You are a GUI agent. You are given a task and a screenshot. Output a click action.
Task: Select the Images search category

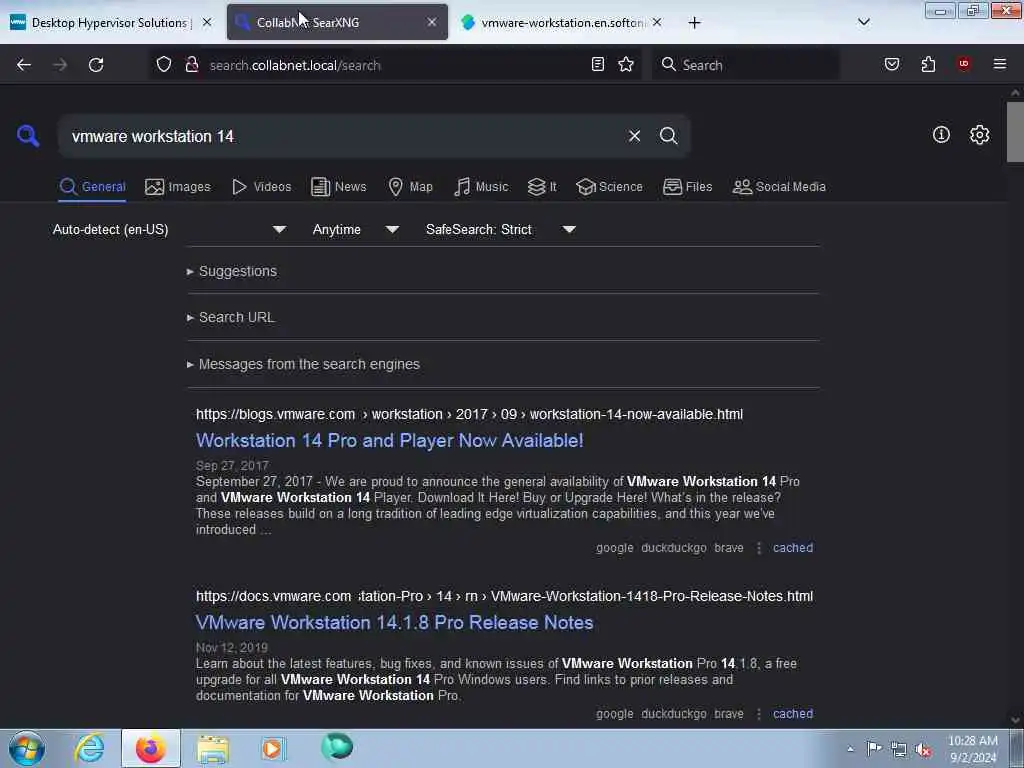[x=178, y=187]
